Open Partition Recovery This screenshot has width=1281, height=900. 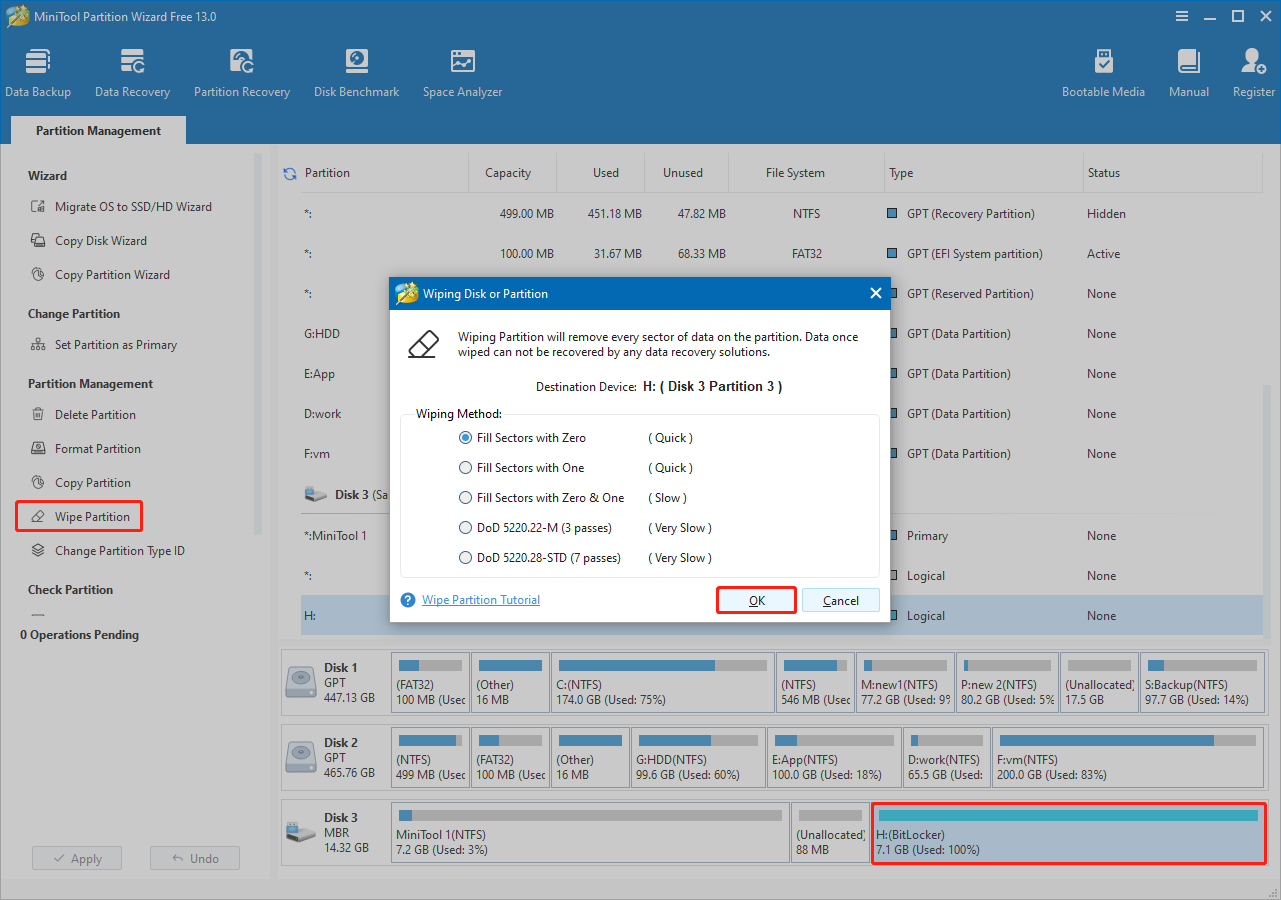(241, 70)
